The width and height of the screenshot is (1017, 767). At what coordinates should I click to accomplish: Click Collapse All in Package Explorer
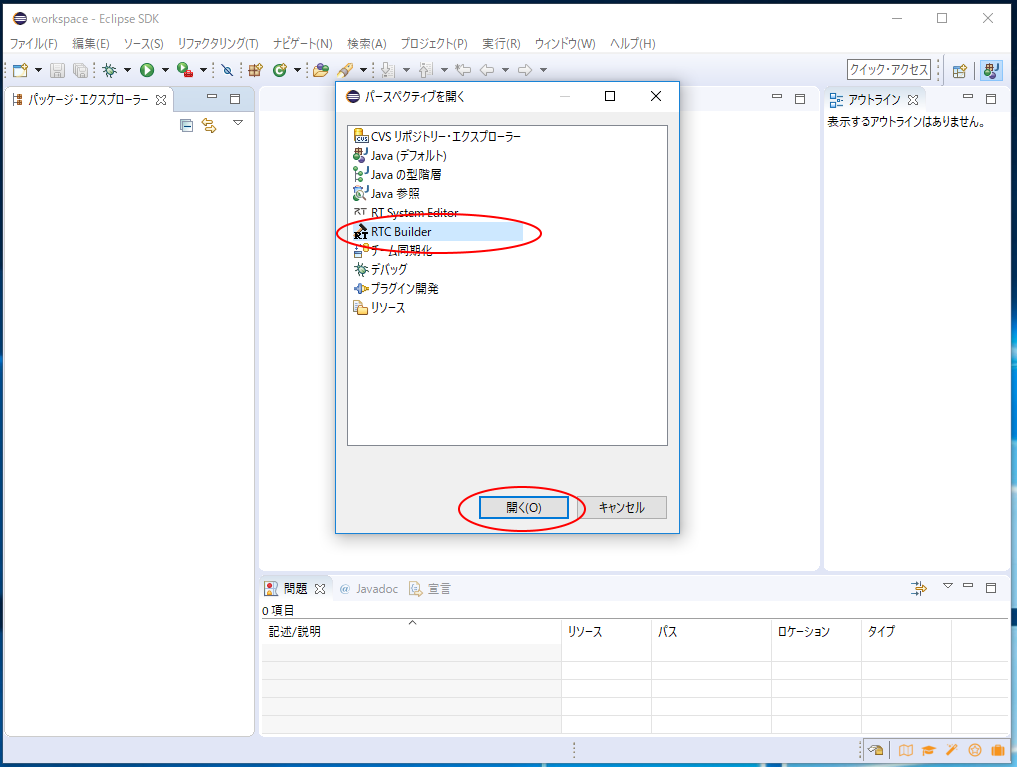[186, 125]
